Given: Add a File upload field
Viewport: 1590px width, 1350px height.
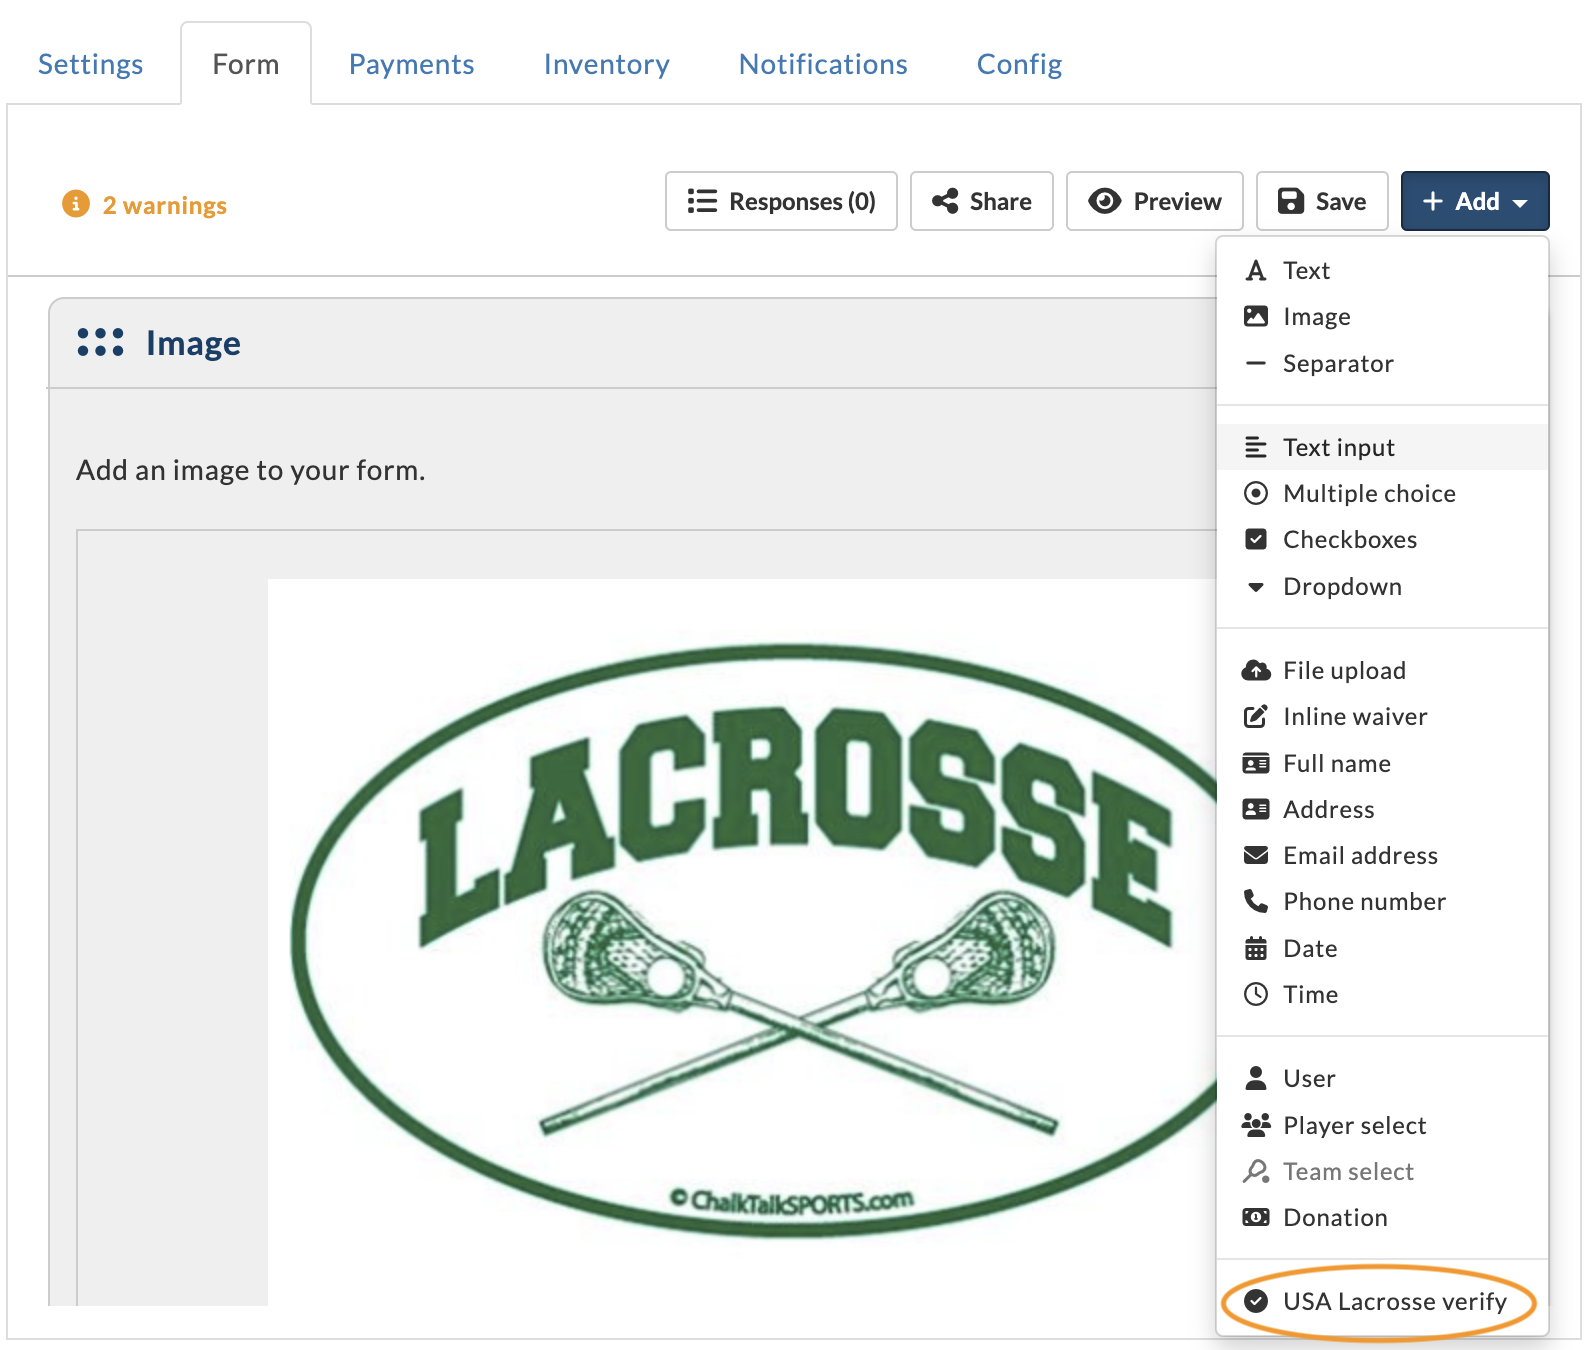Looking at the screenshot, I should point(1382,670).
